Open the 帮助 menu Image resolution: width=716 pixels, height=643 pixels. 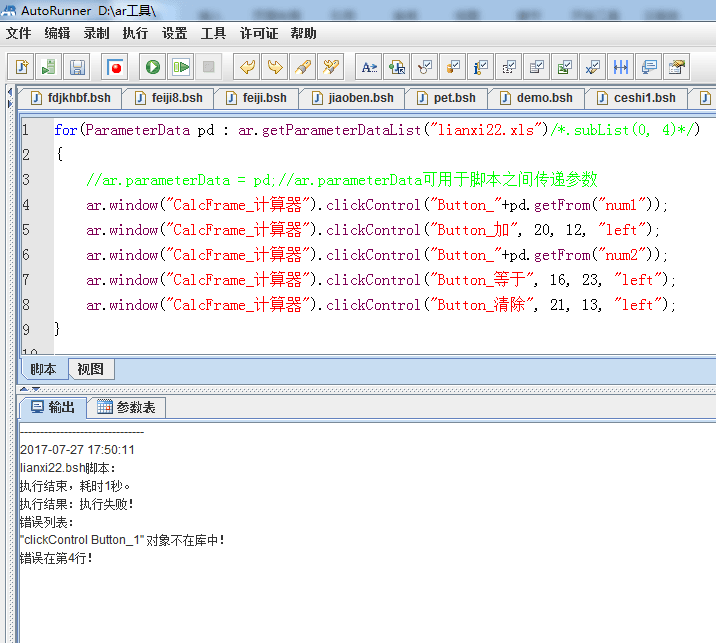pos(303,33)
